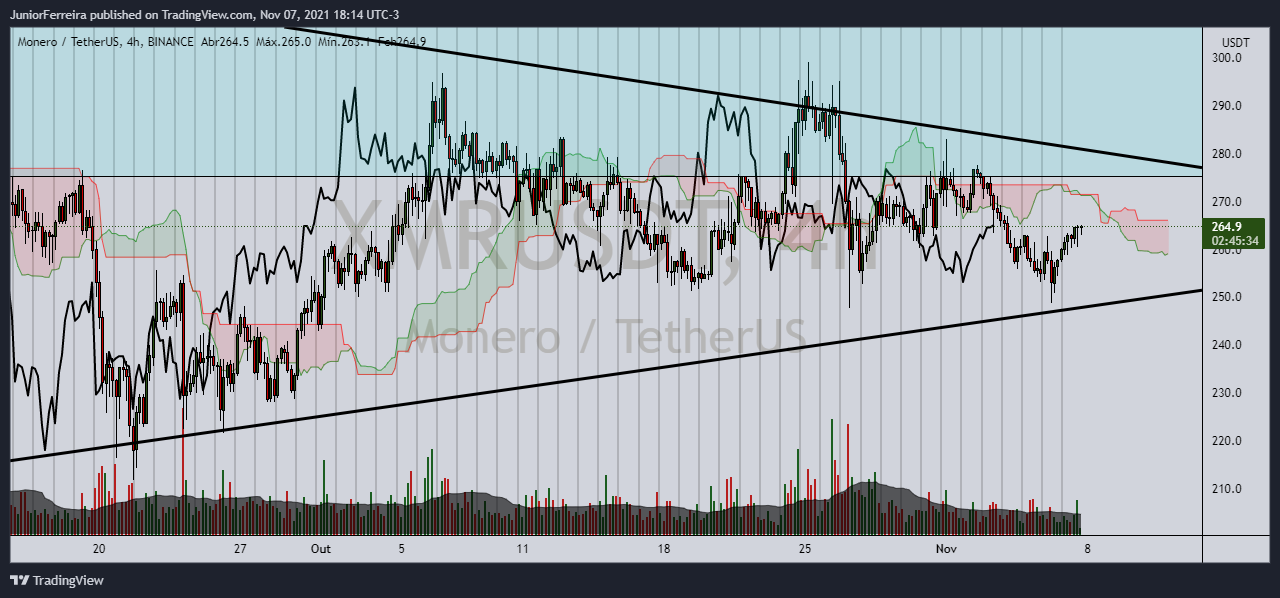This screenshot has width=1280, height=598.
Task: Click the '5' date label on time axis
Action: click(401, 549)
